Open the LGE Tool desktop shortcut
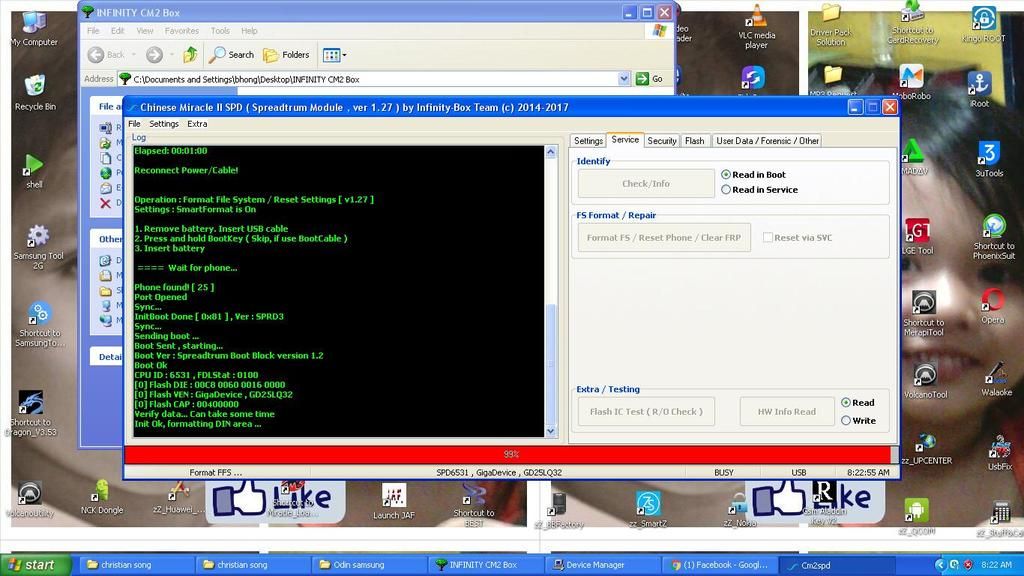 (918, 232)
